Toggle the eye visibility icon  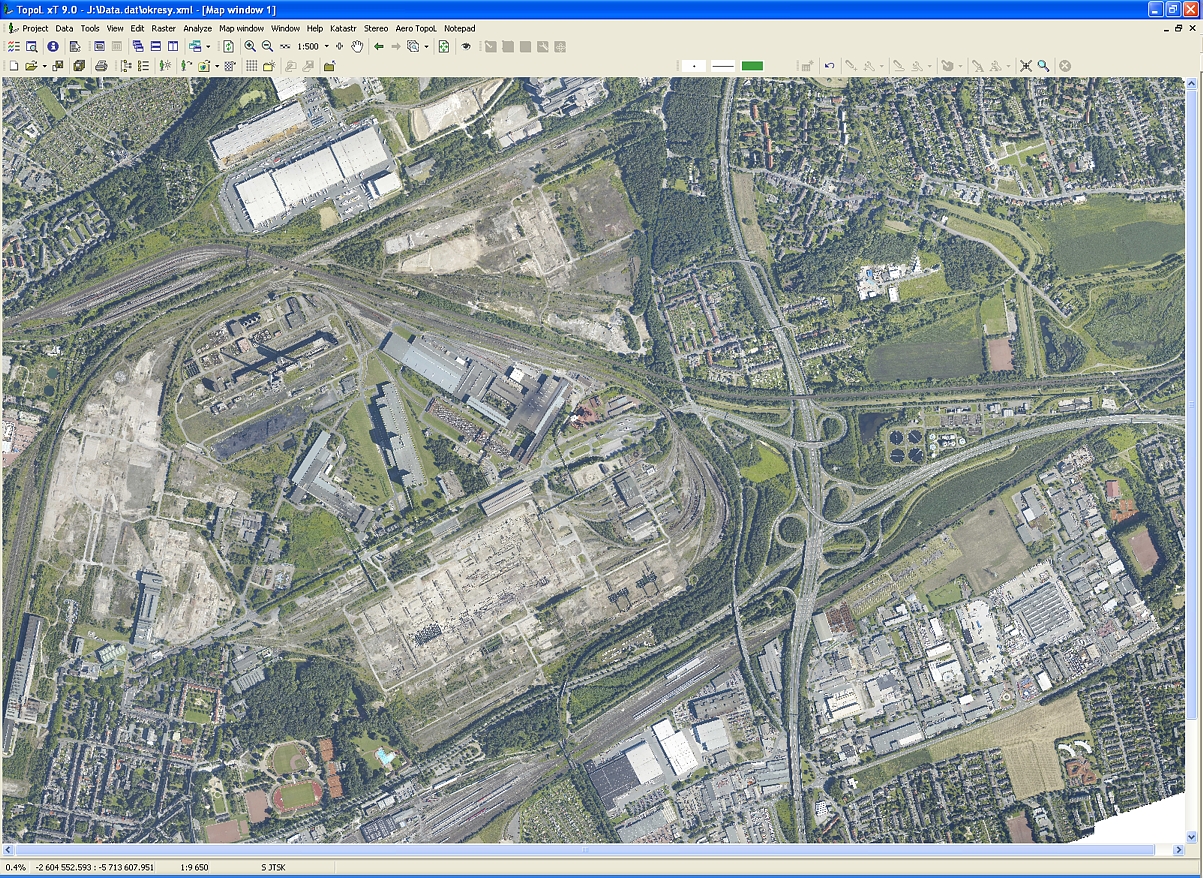point(466,47)
